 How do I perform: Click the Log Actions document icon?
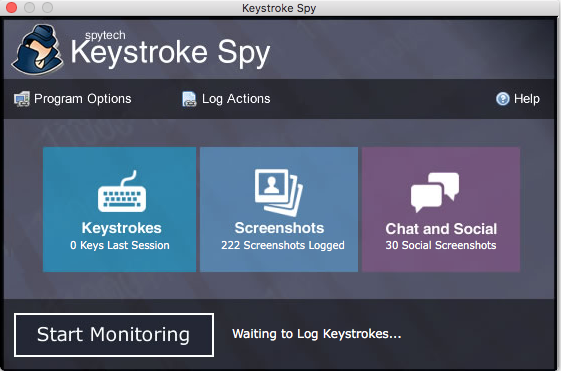(x=189, y=99)
